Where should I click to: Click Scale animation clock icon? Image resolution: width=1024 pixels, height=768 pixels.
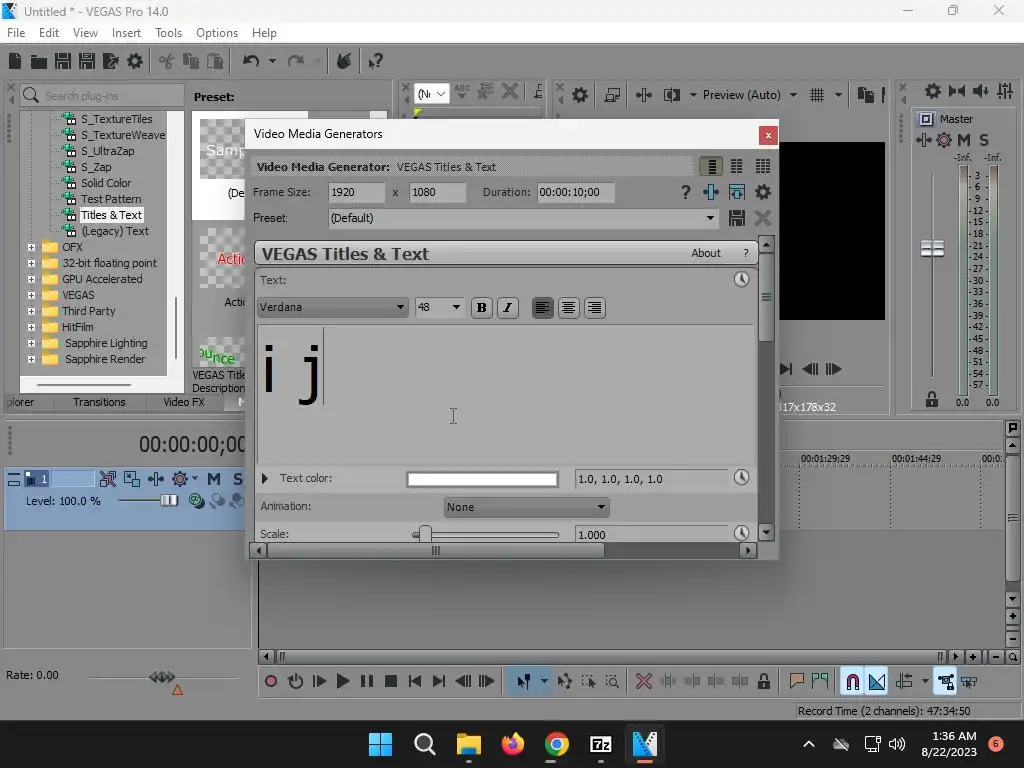click(741, 533)
